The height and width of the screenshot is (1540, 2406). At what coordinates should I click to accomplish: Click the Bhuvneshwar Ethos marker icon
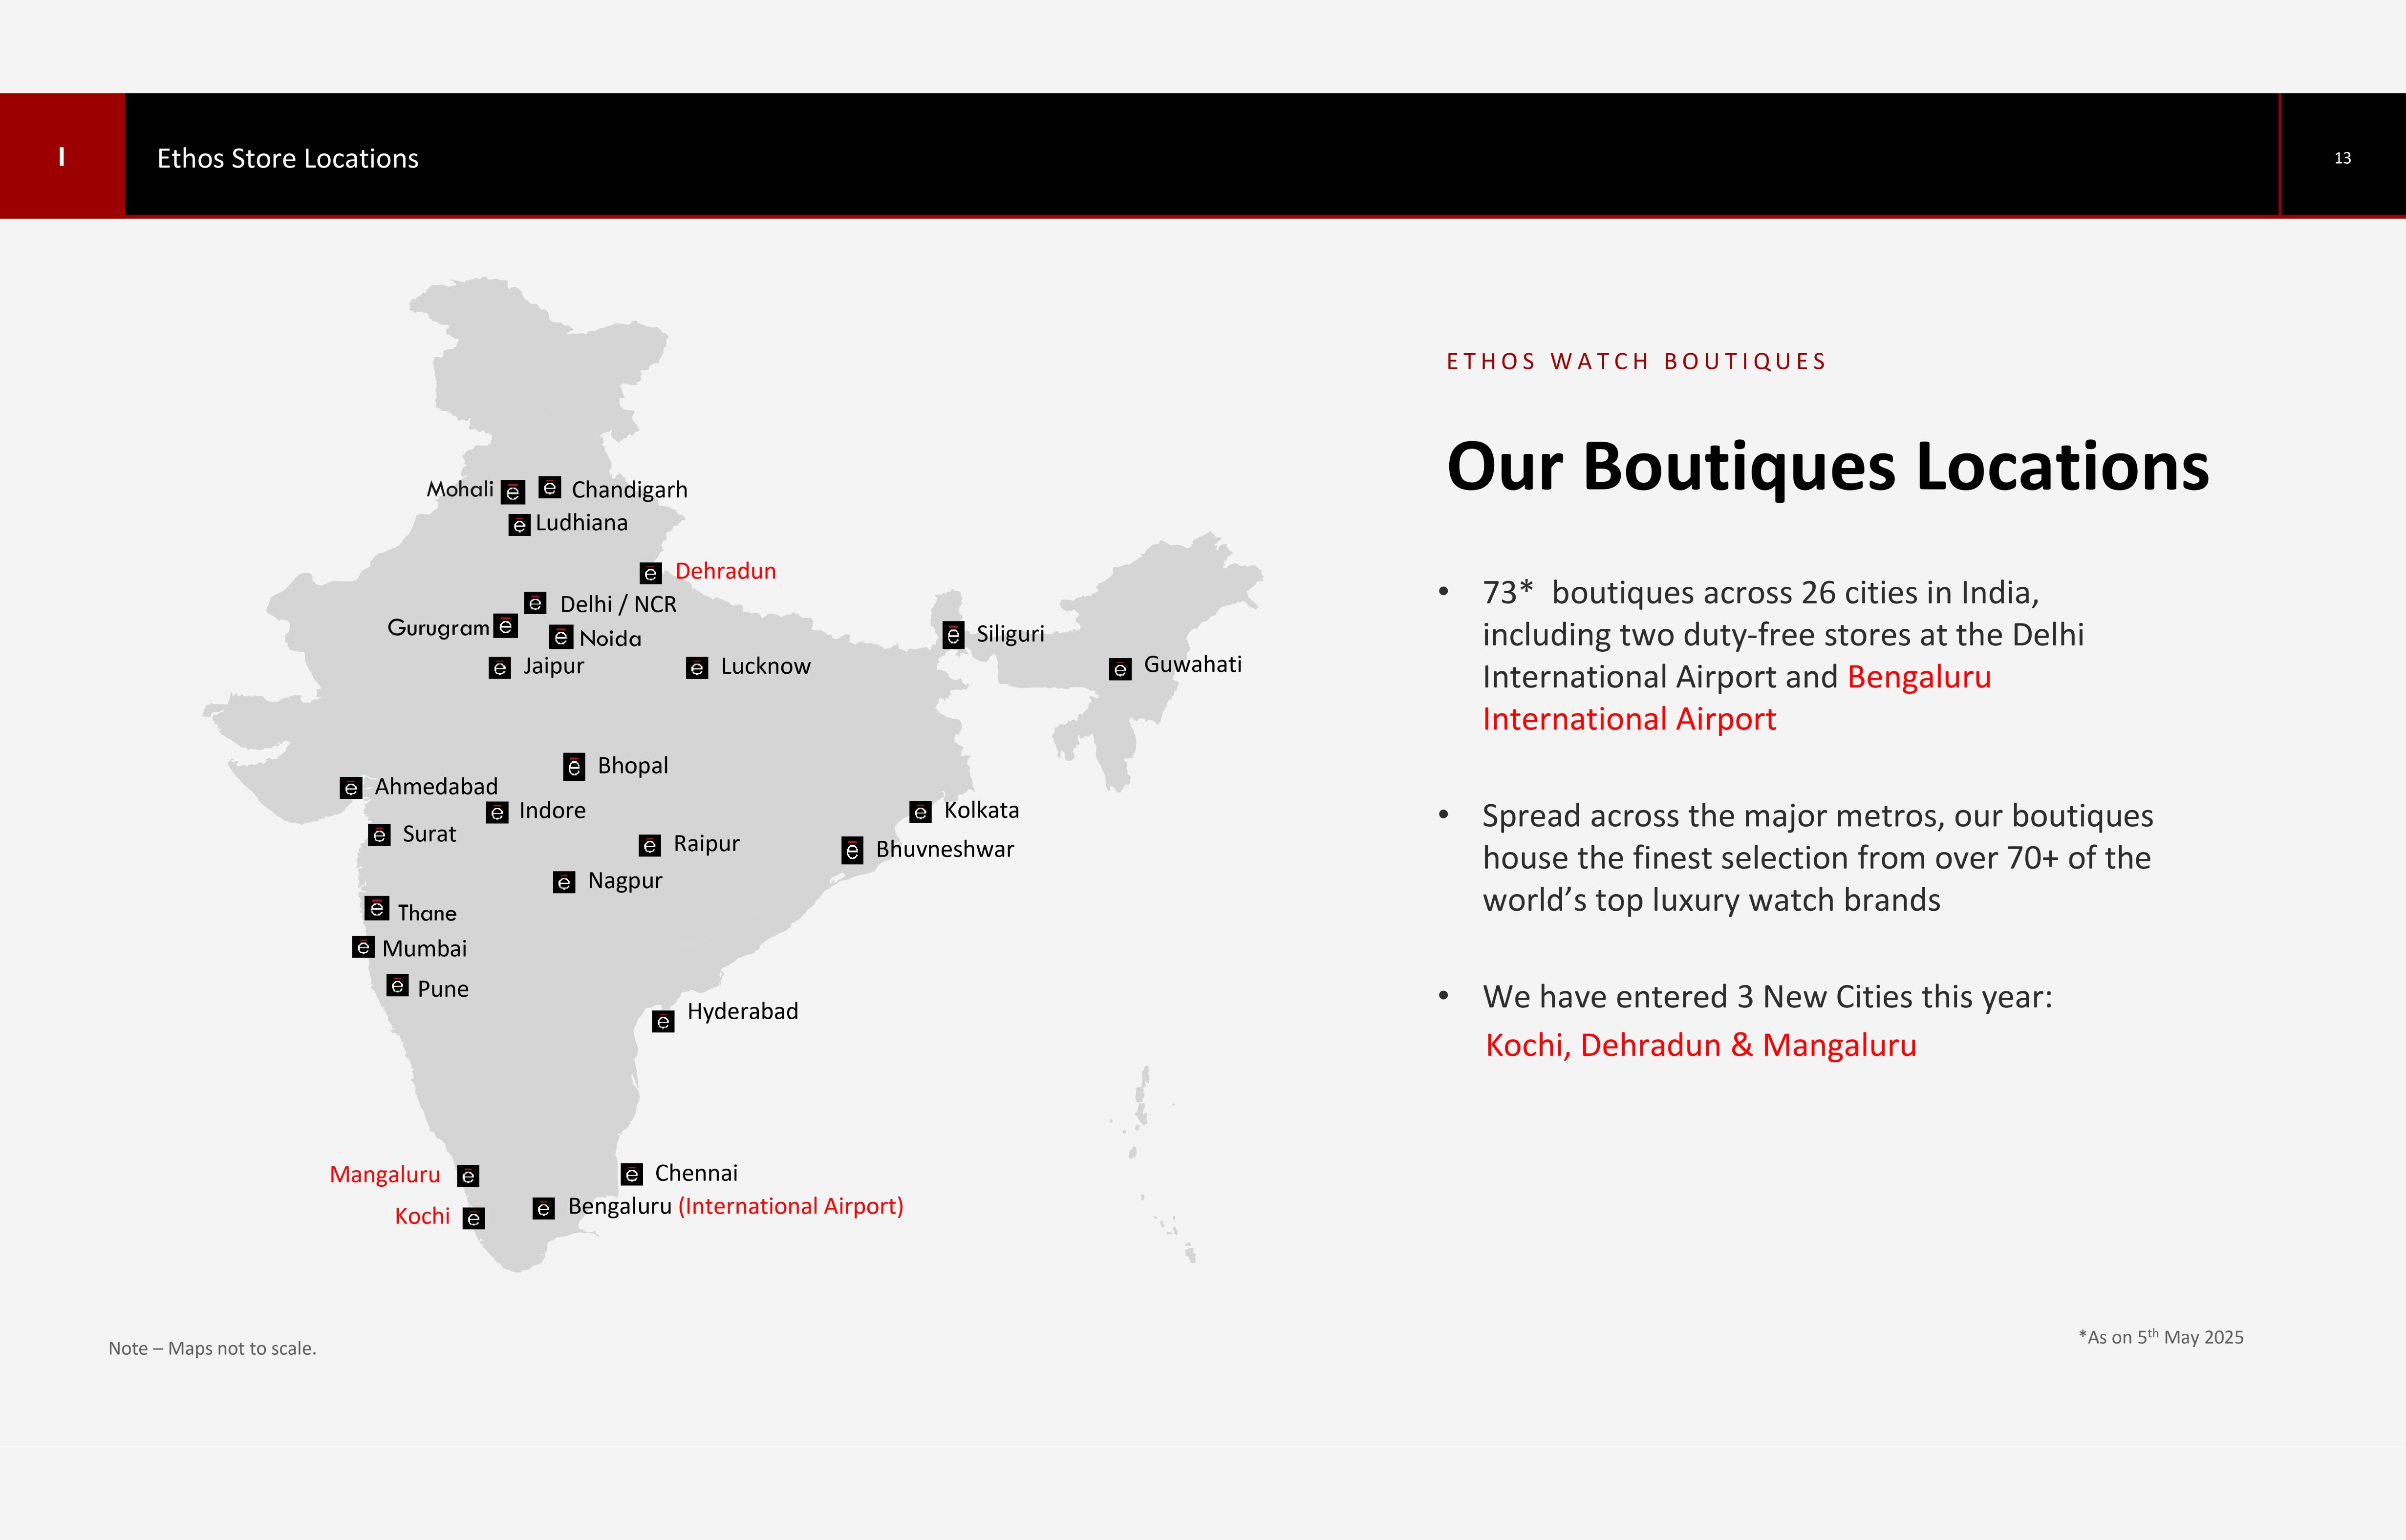pyautogui.click(x=852, y=850)
